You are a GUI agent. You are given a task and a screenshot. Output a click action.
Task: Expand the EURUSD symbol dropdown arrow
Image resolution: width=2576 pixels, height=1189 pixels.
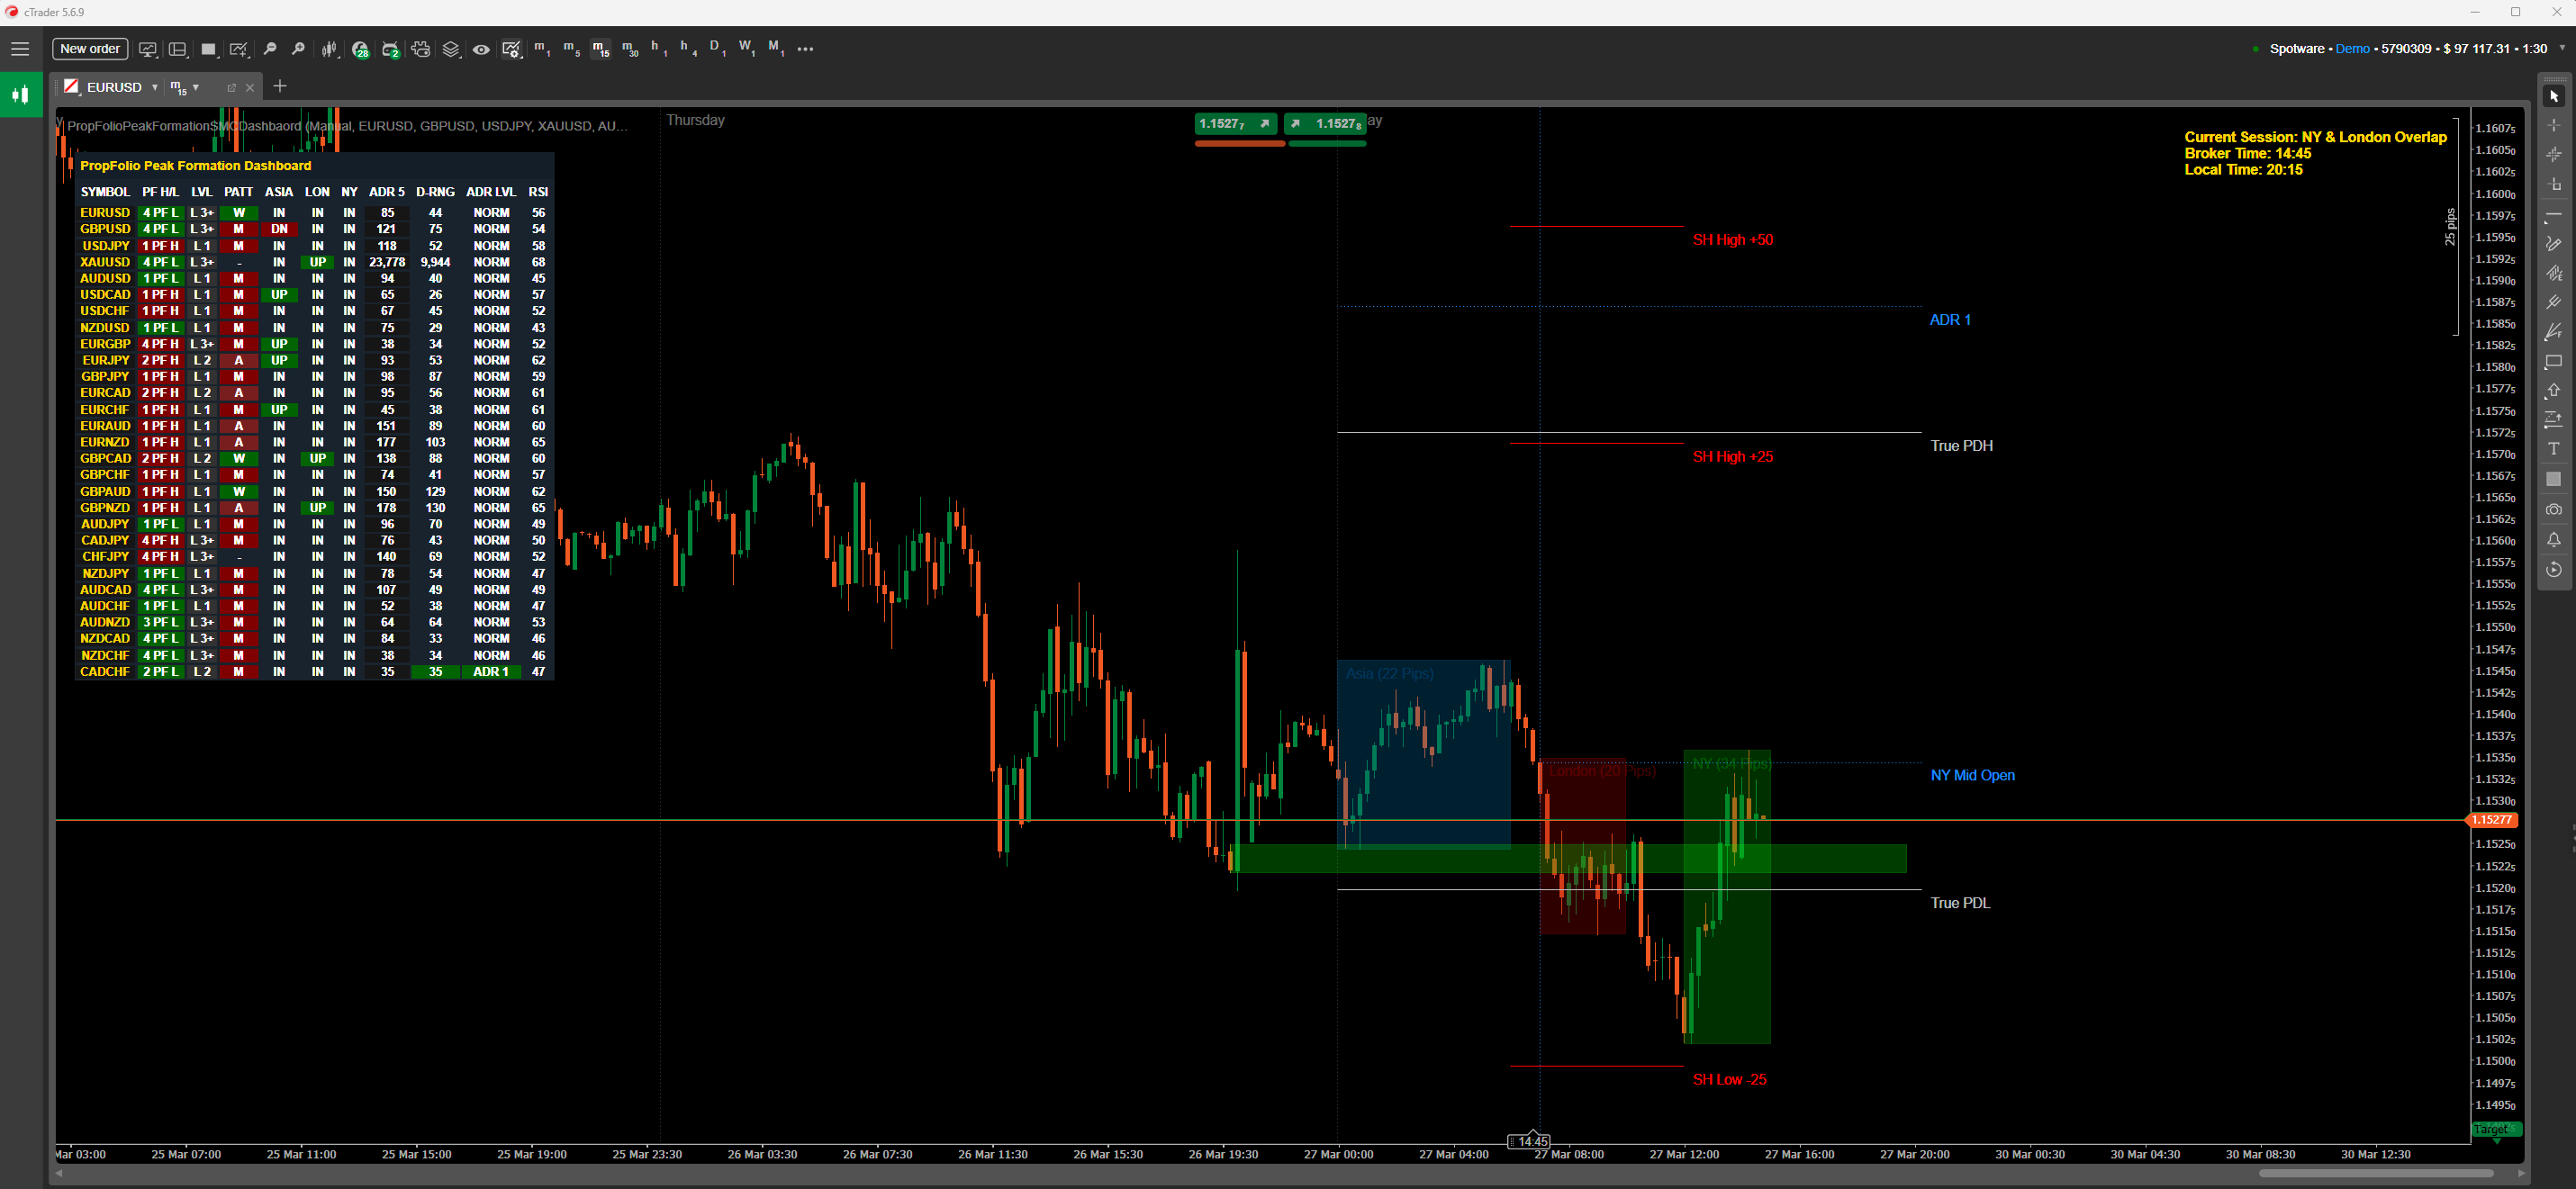coord(155,88)
